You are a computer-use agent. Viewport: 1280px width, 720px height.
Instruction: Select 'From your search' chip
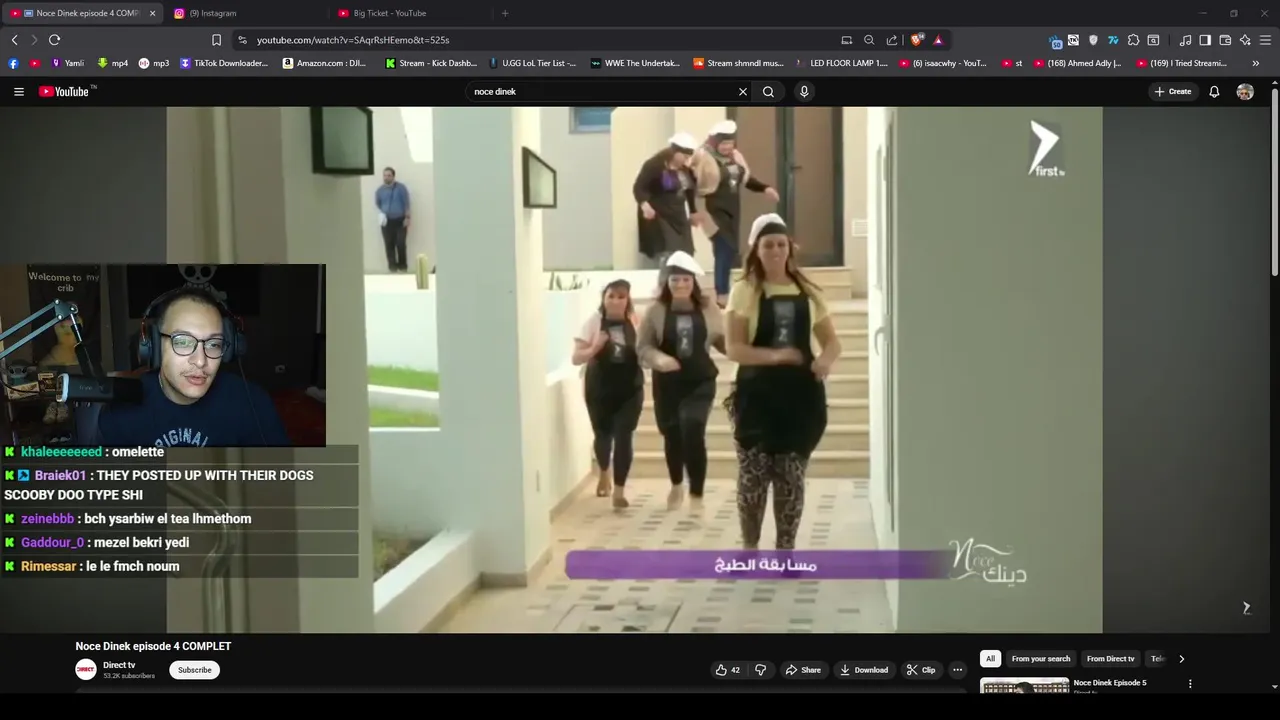[1041, 659]
